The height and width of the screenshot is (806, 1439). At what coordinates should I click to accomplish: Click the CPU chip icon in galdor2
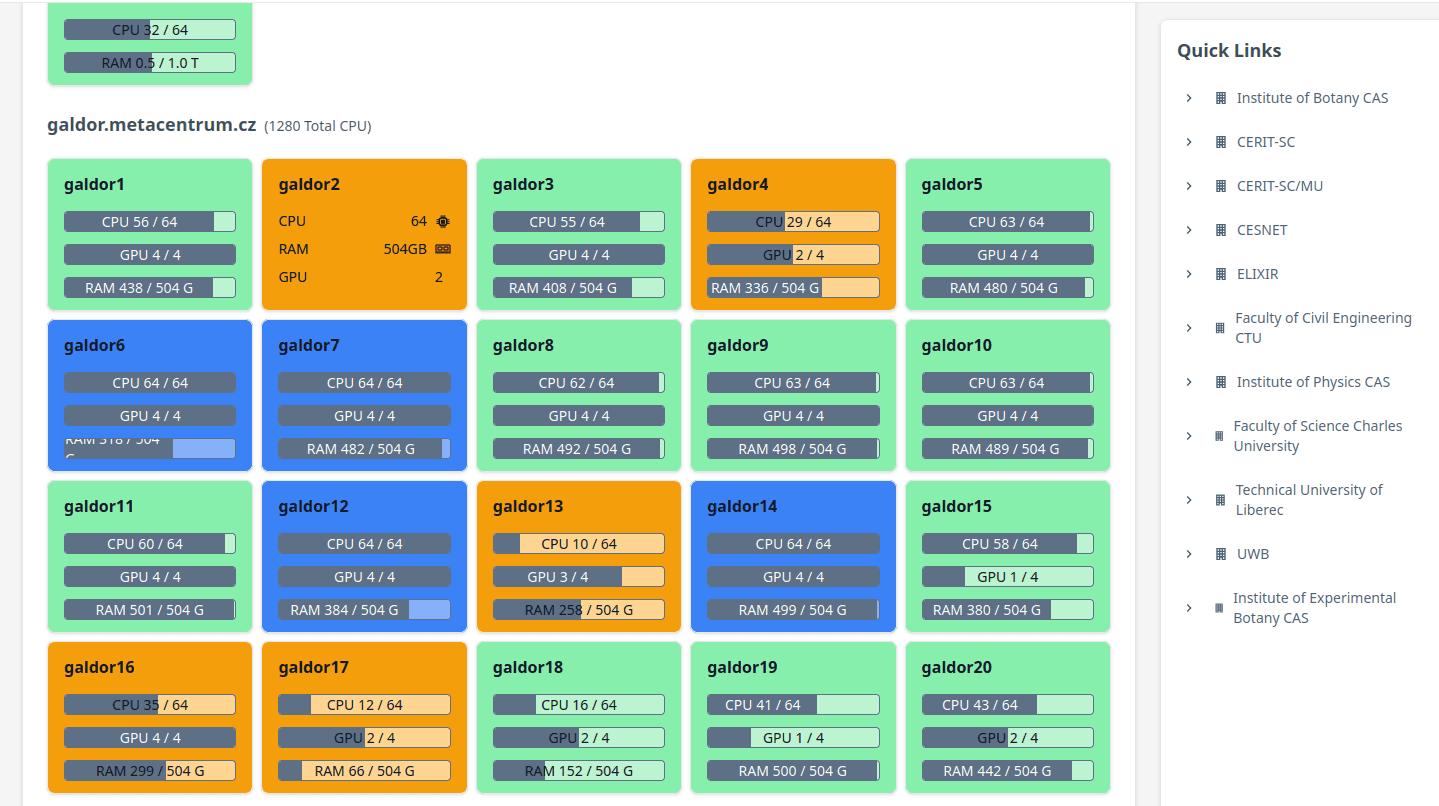point(443,221)
